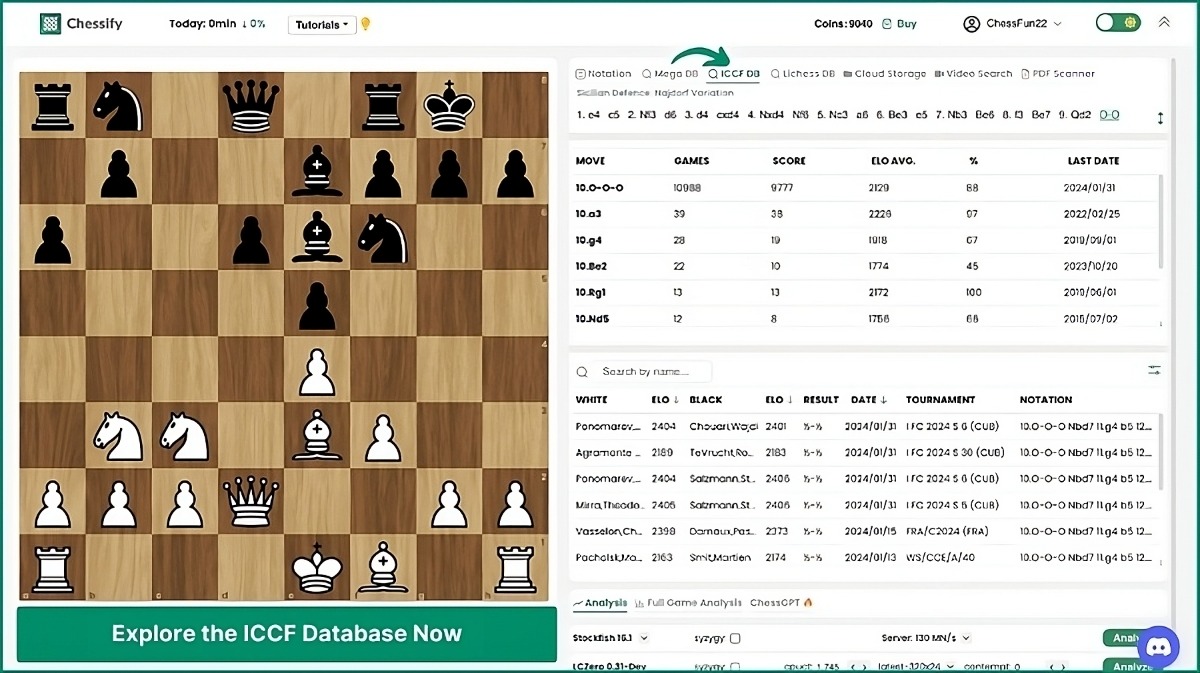Screen dimensions: 1200x673
Task: Select the 10.Be2 move row
Action: click(x=864, y=266)
